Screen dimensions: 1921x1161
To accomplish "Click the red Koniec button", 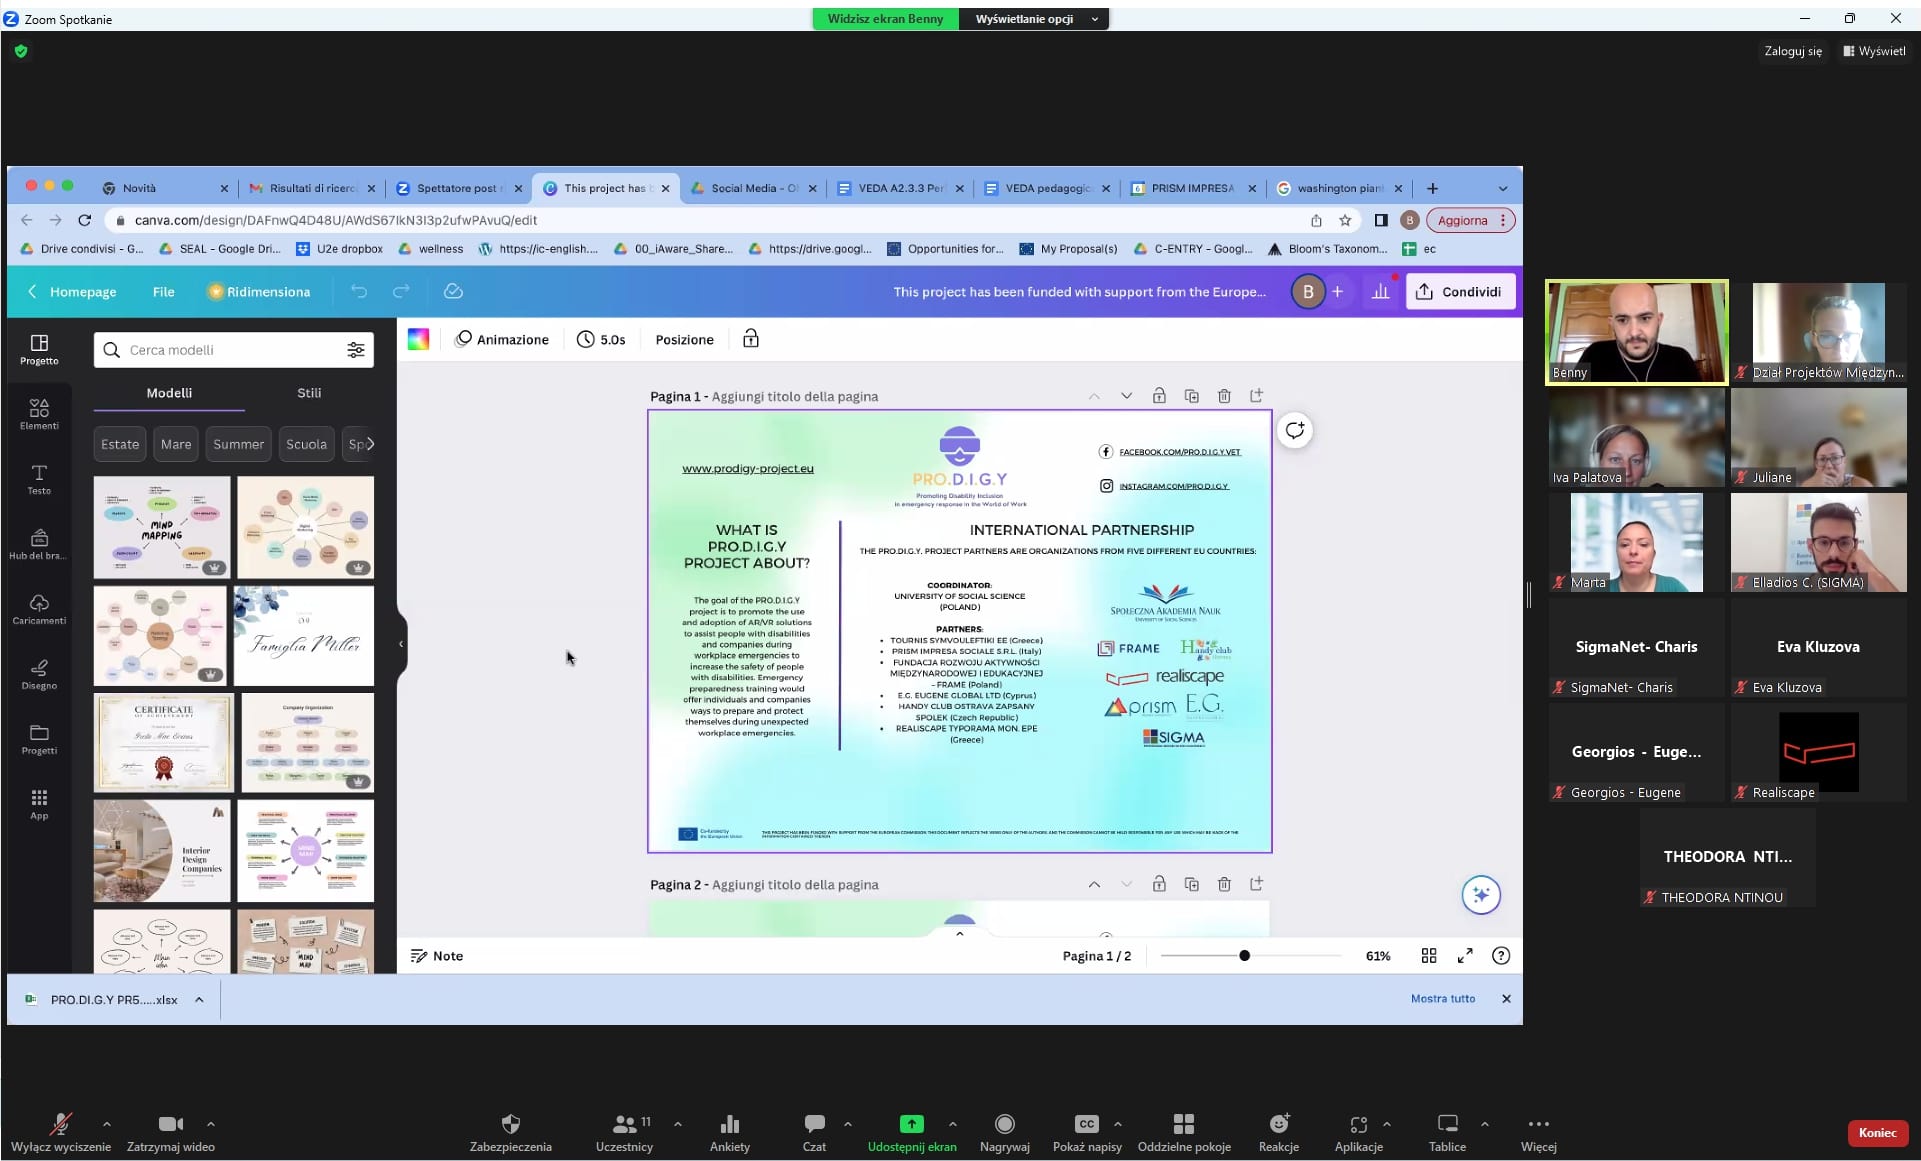I will tap(1877, 1133).
